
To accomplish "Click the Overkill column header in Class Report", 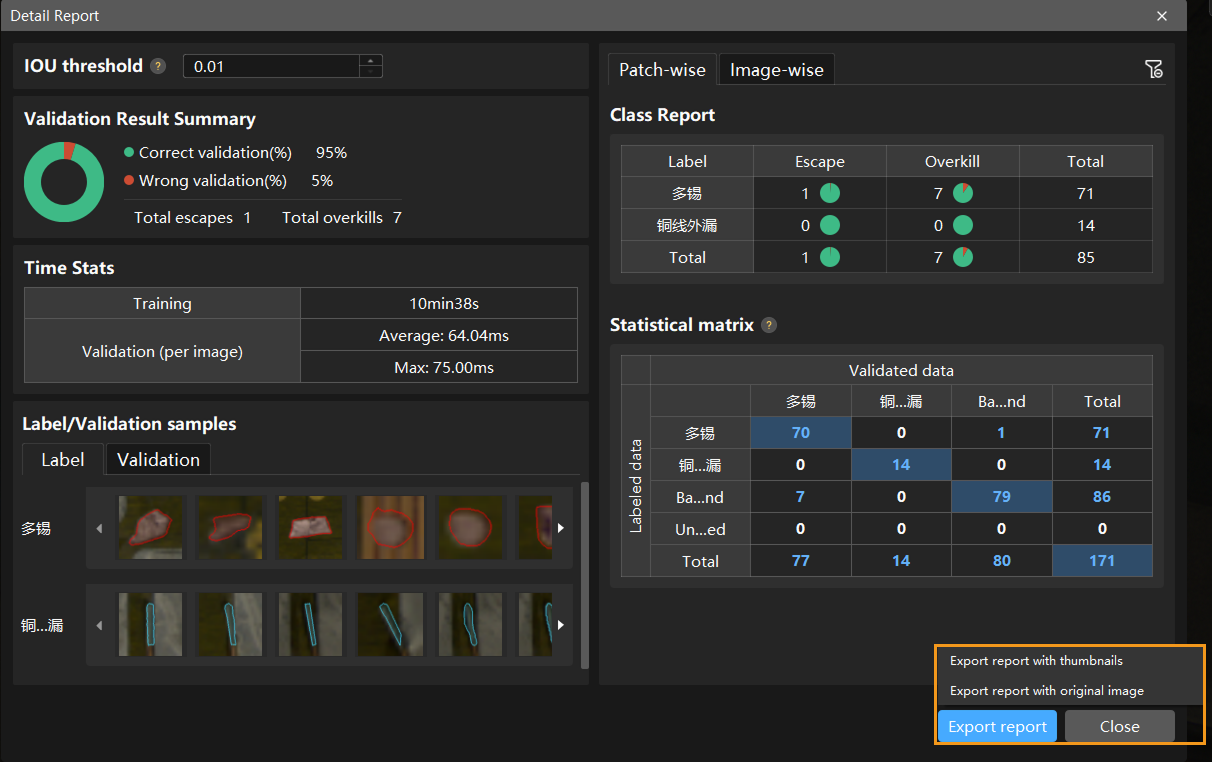I will 953,162.
